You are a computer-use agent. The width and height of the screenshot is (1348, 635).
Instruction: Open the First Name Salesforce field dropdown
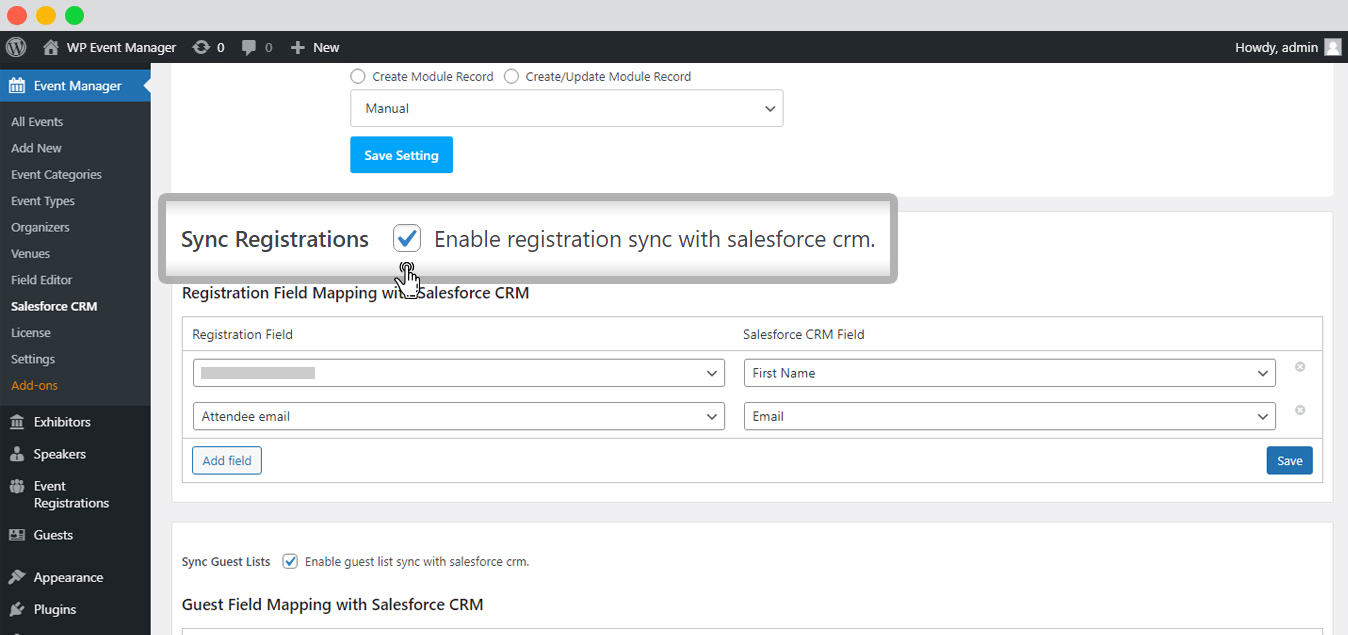[x=1010, y=373]
